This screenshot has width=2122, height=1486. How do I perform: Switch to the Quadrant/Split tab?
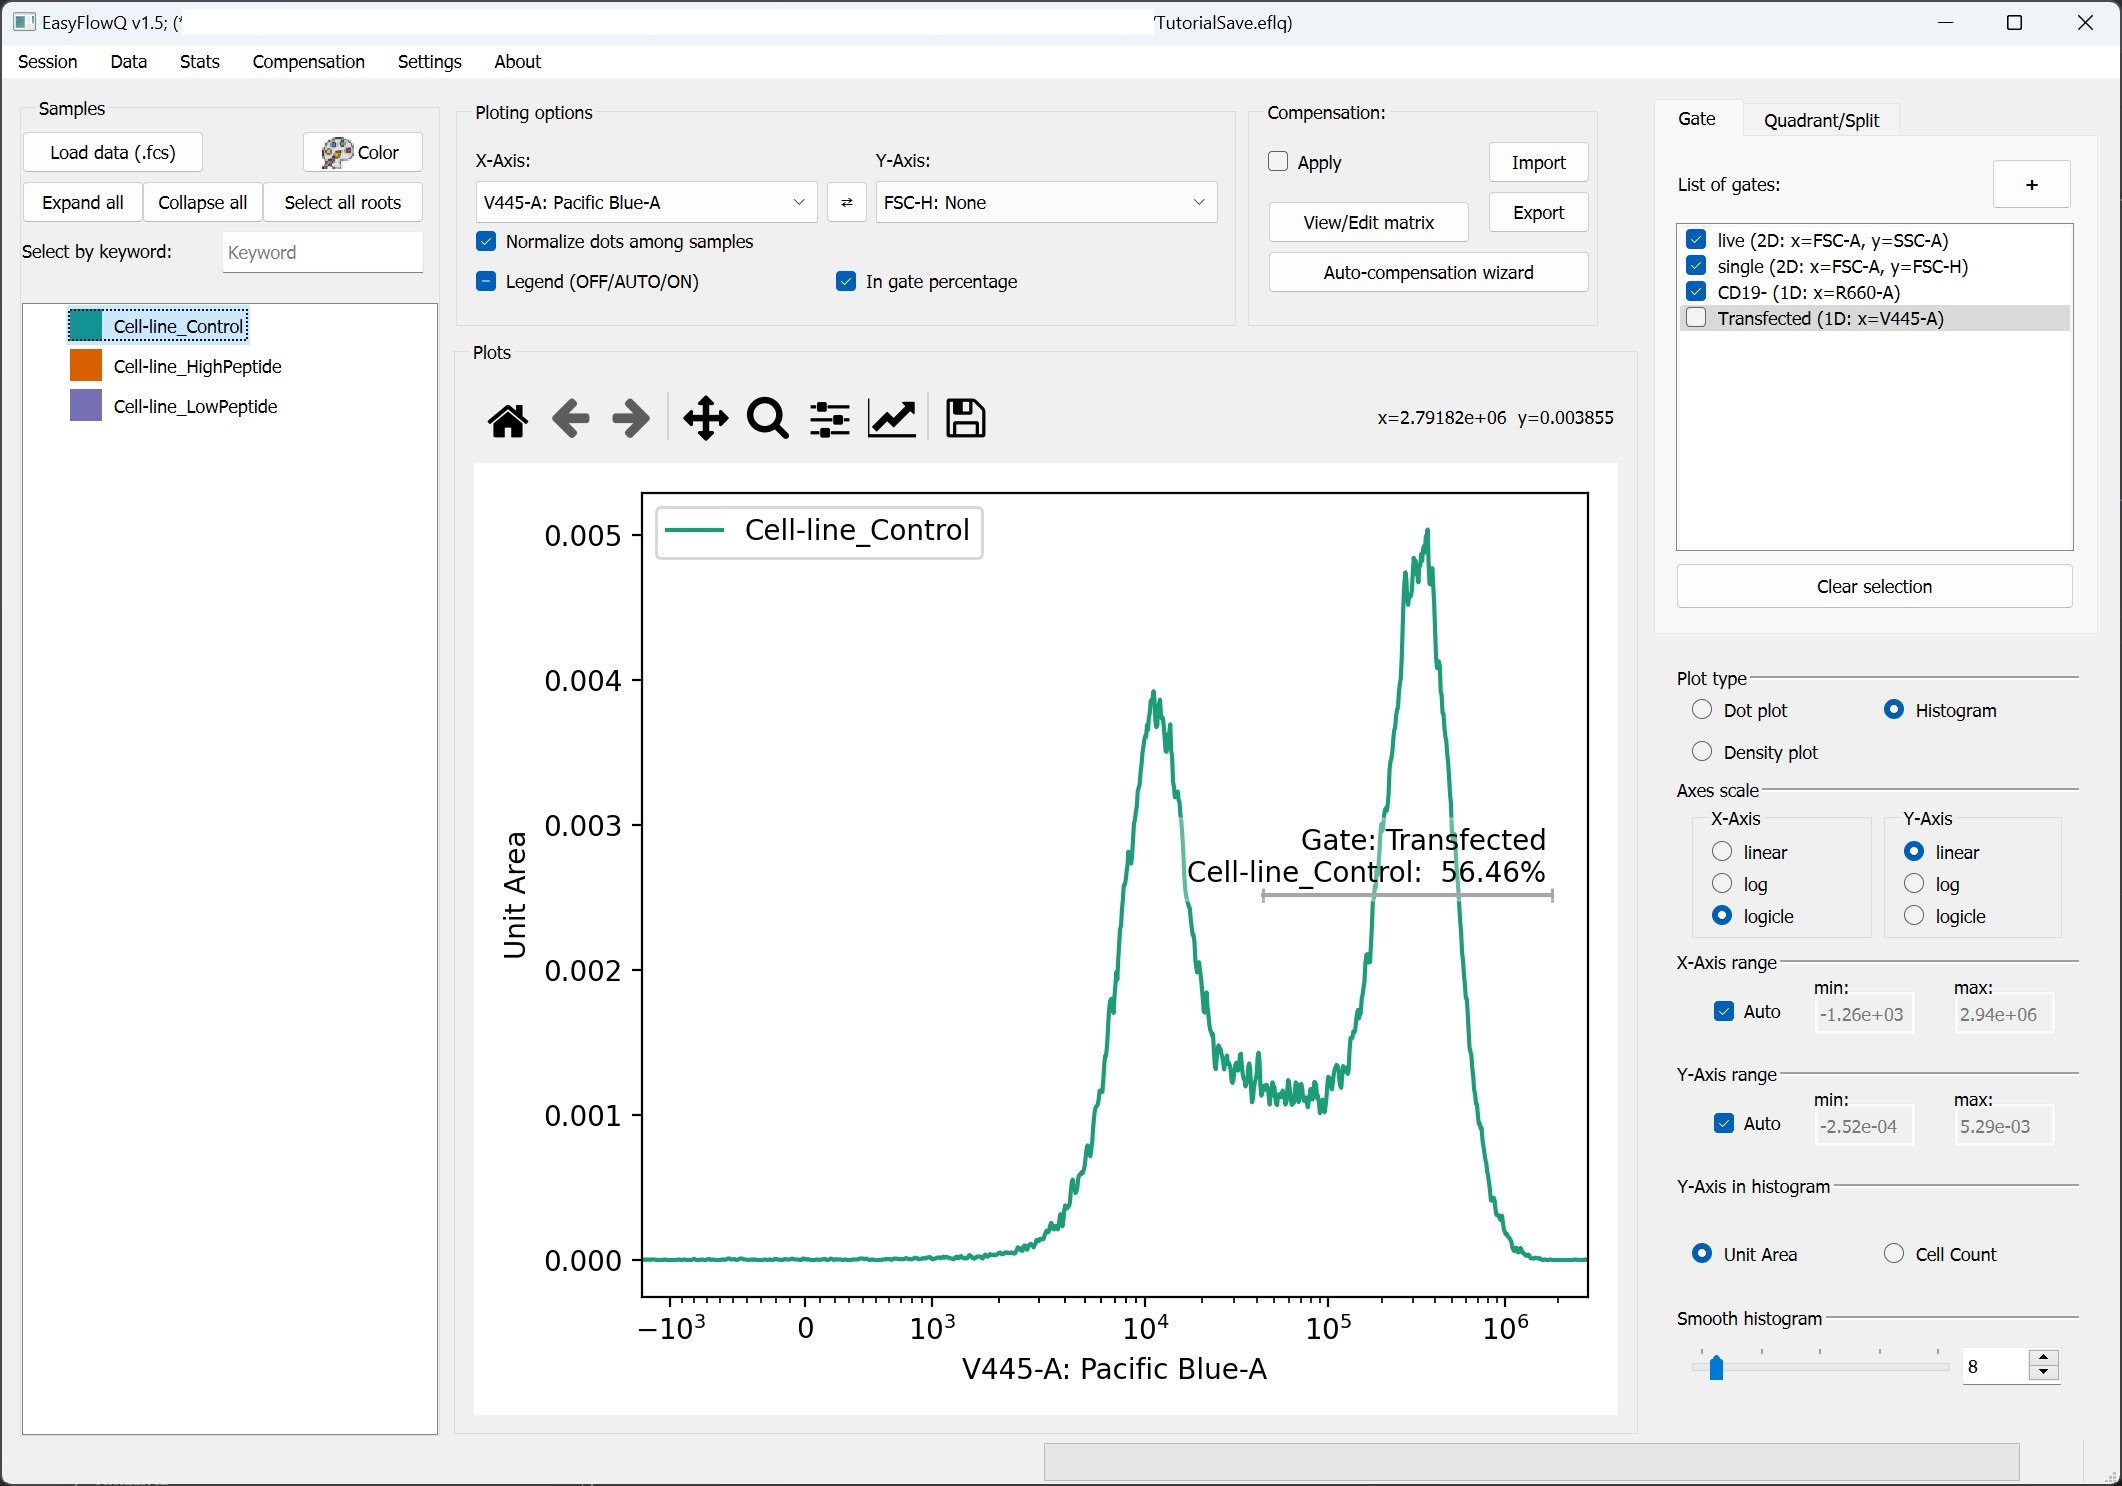point(1821,120)
